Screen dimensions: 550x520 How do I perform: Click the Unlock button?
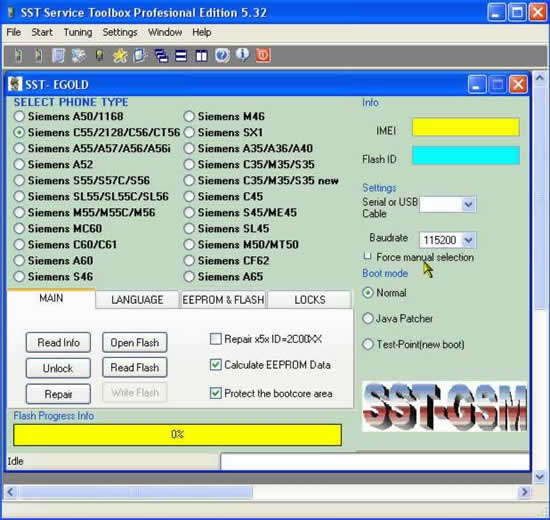[58, 368]
